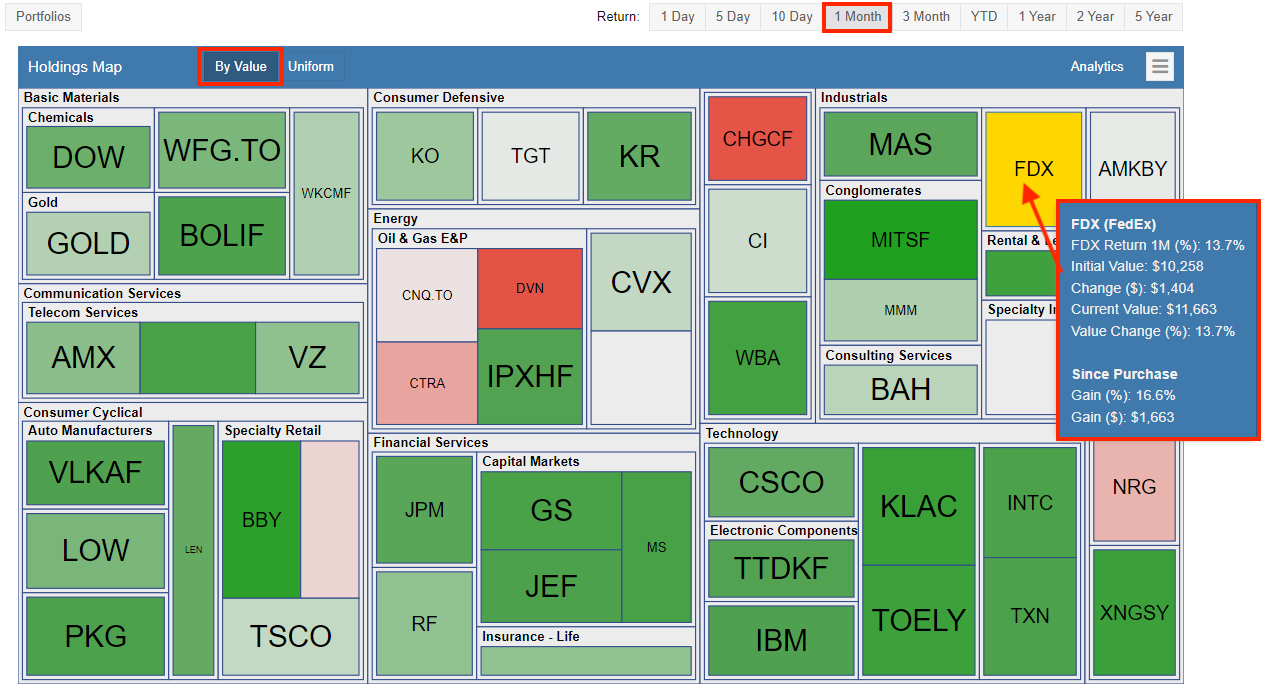1285x695 pixels.
Task: Click the KLAC holding tile
Action: [919, 507]
